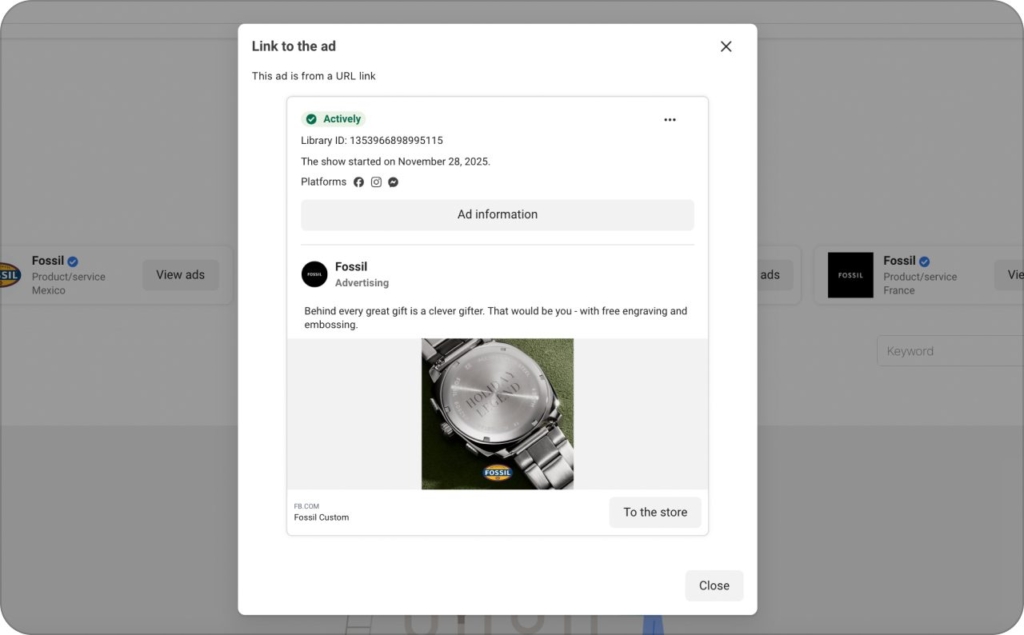
Task: Click the Fossil advertiser profile icon
Action: [314, 272]
